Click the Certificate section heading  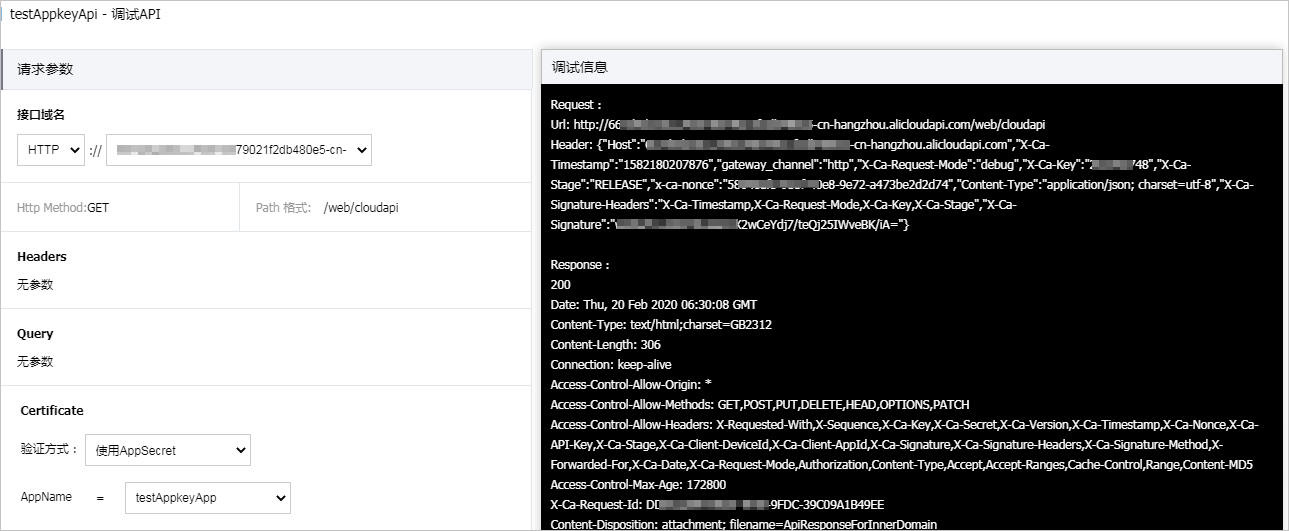click(x=52, y=411)
